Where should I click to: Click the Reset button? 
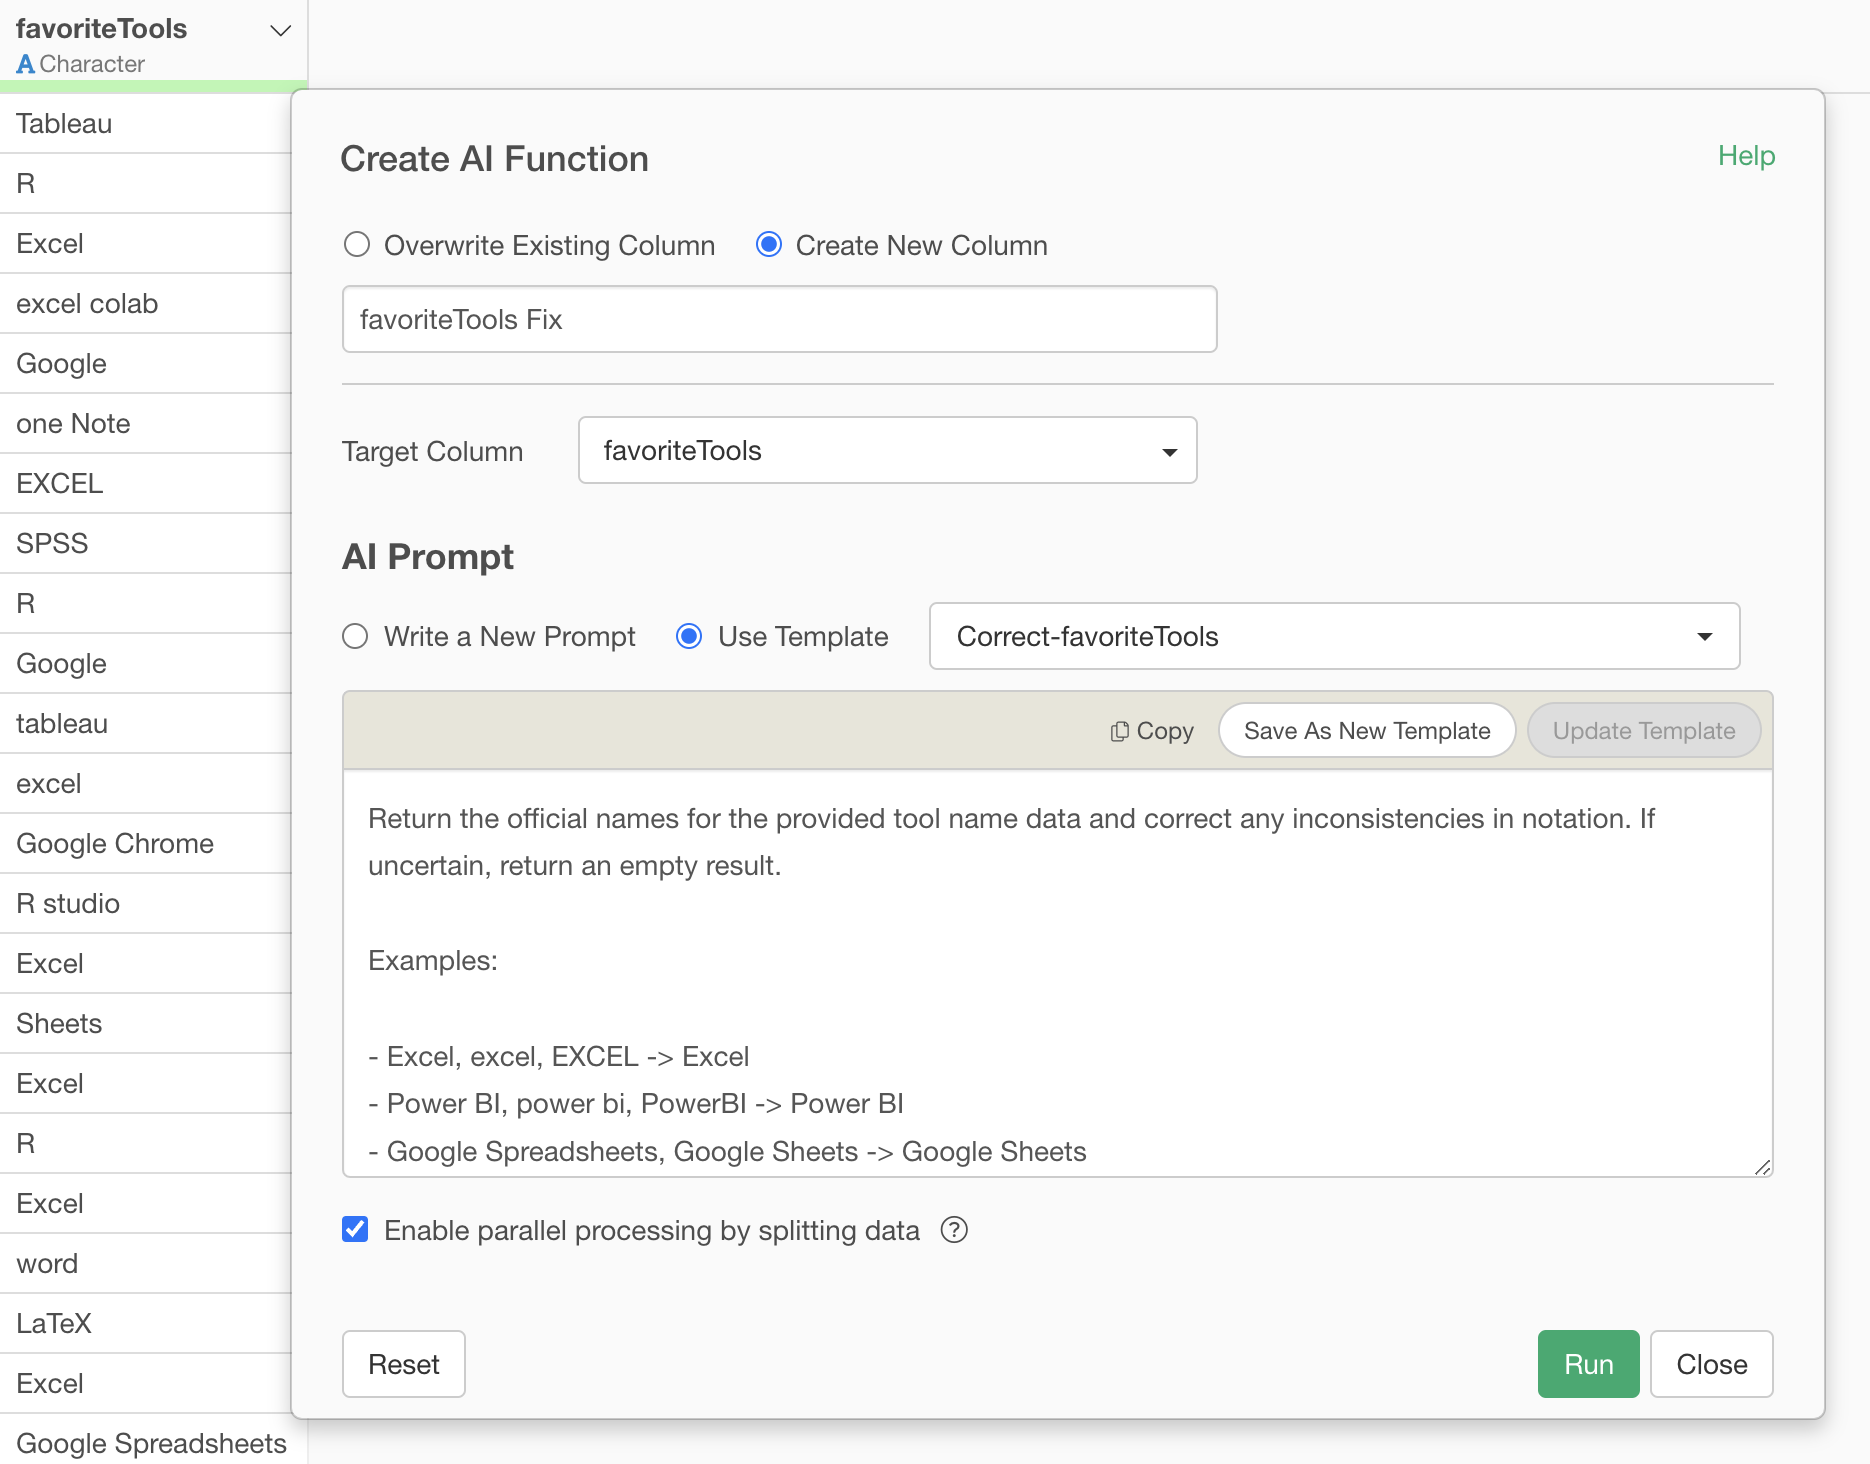click(x=403, y=1364)
